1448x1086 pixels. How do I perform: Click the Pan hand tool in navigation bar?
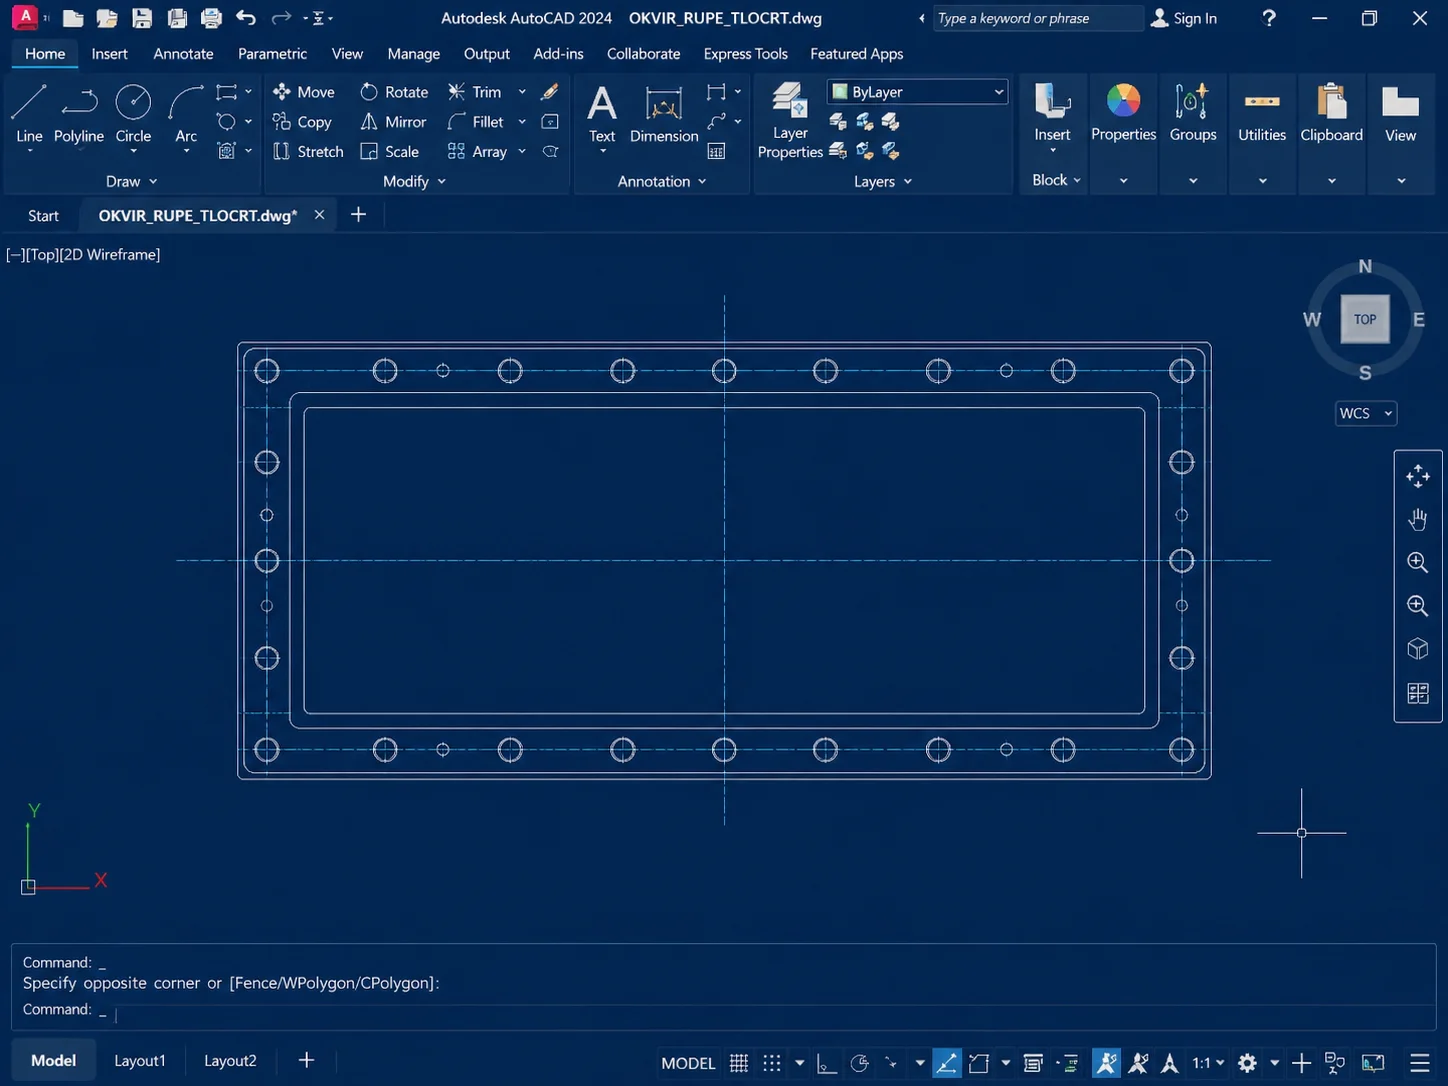(1418, 519)
